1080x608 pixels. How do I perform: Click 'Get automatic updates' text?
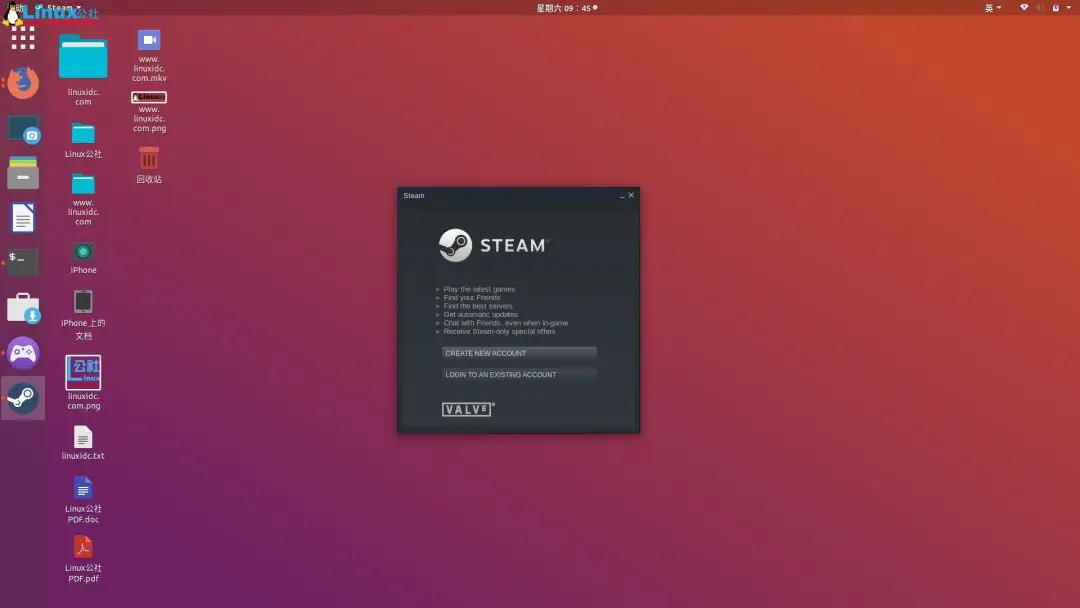[x=480, y=314]
